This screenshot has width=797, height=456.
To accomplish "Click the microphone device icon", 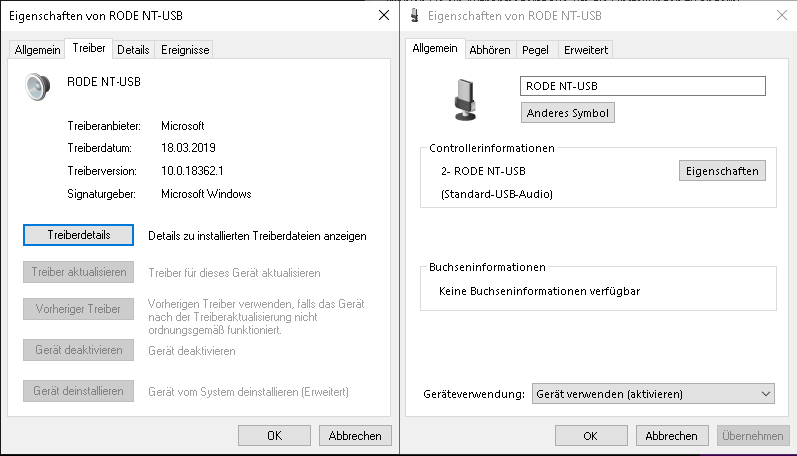I will pos(465,100).
